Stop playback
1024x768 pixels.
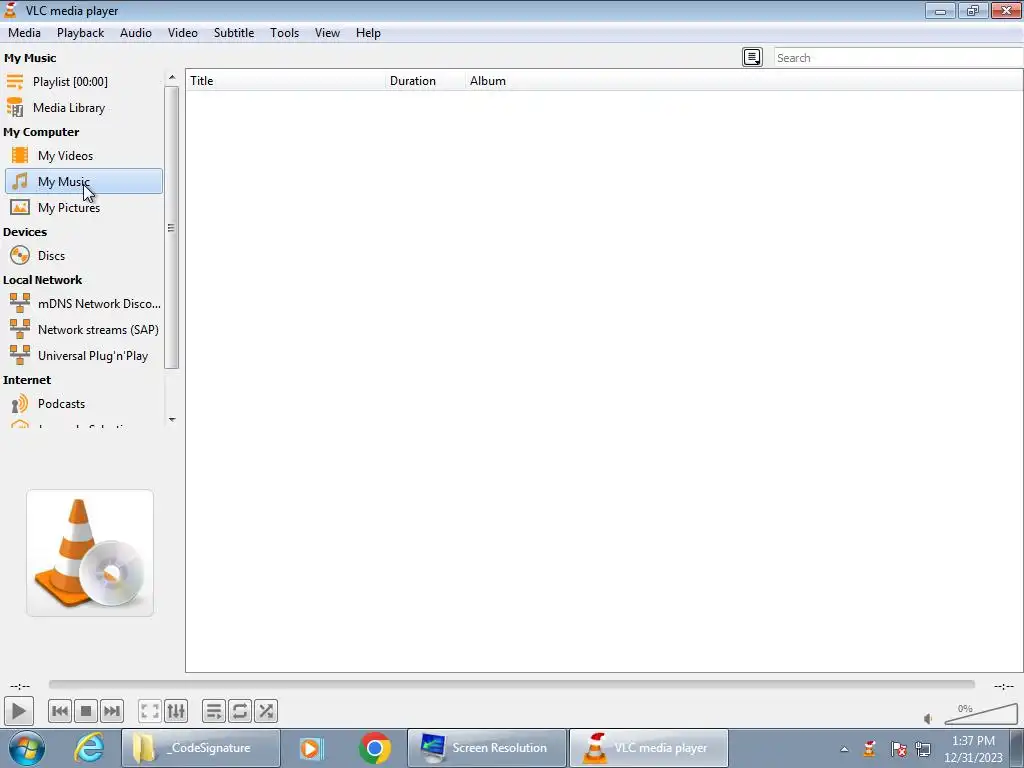pyautogui.click(x=86, y=711)
